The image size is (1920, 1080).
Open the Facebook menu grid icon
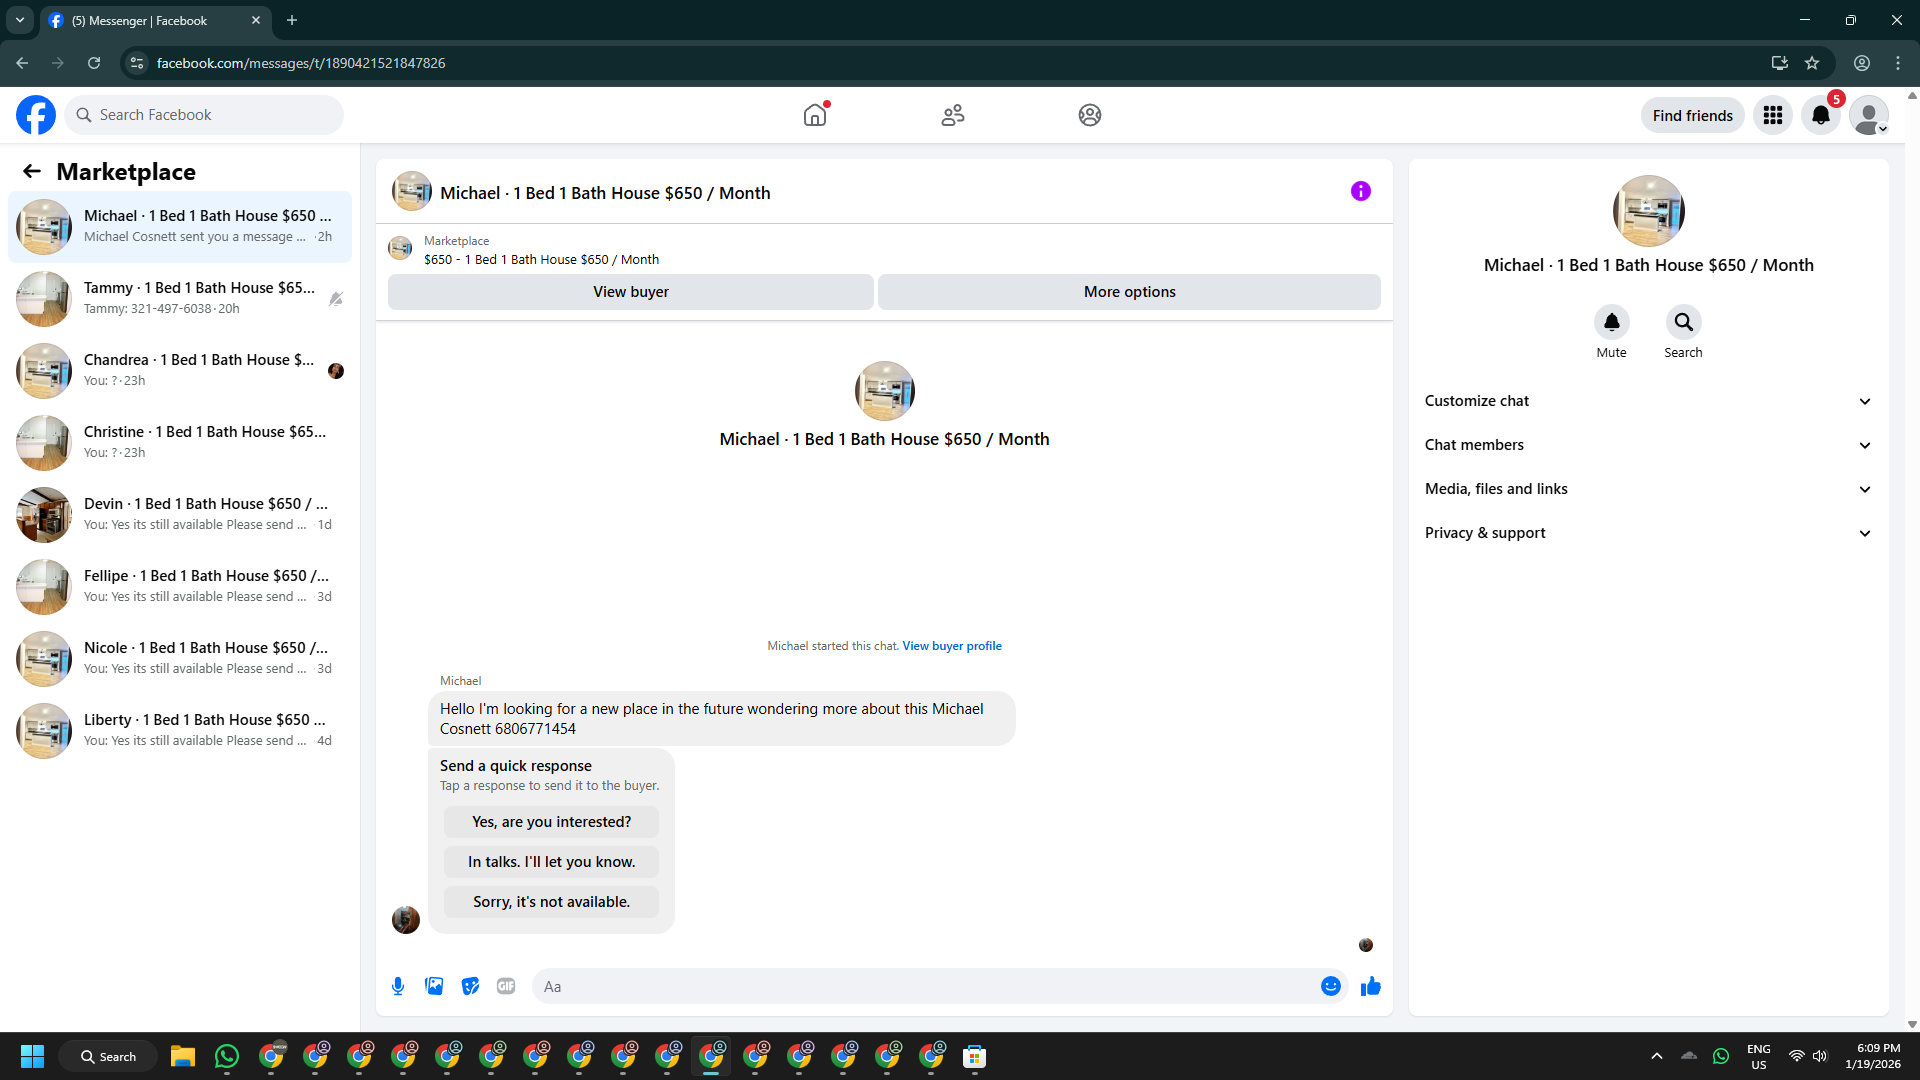coord(1772,115)
